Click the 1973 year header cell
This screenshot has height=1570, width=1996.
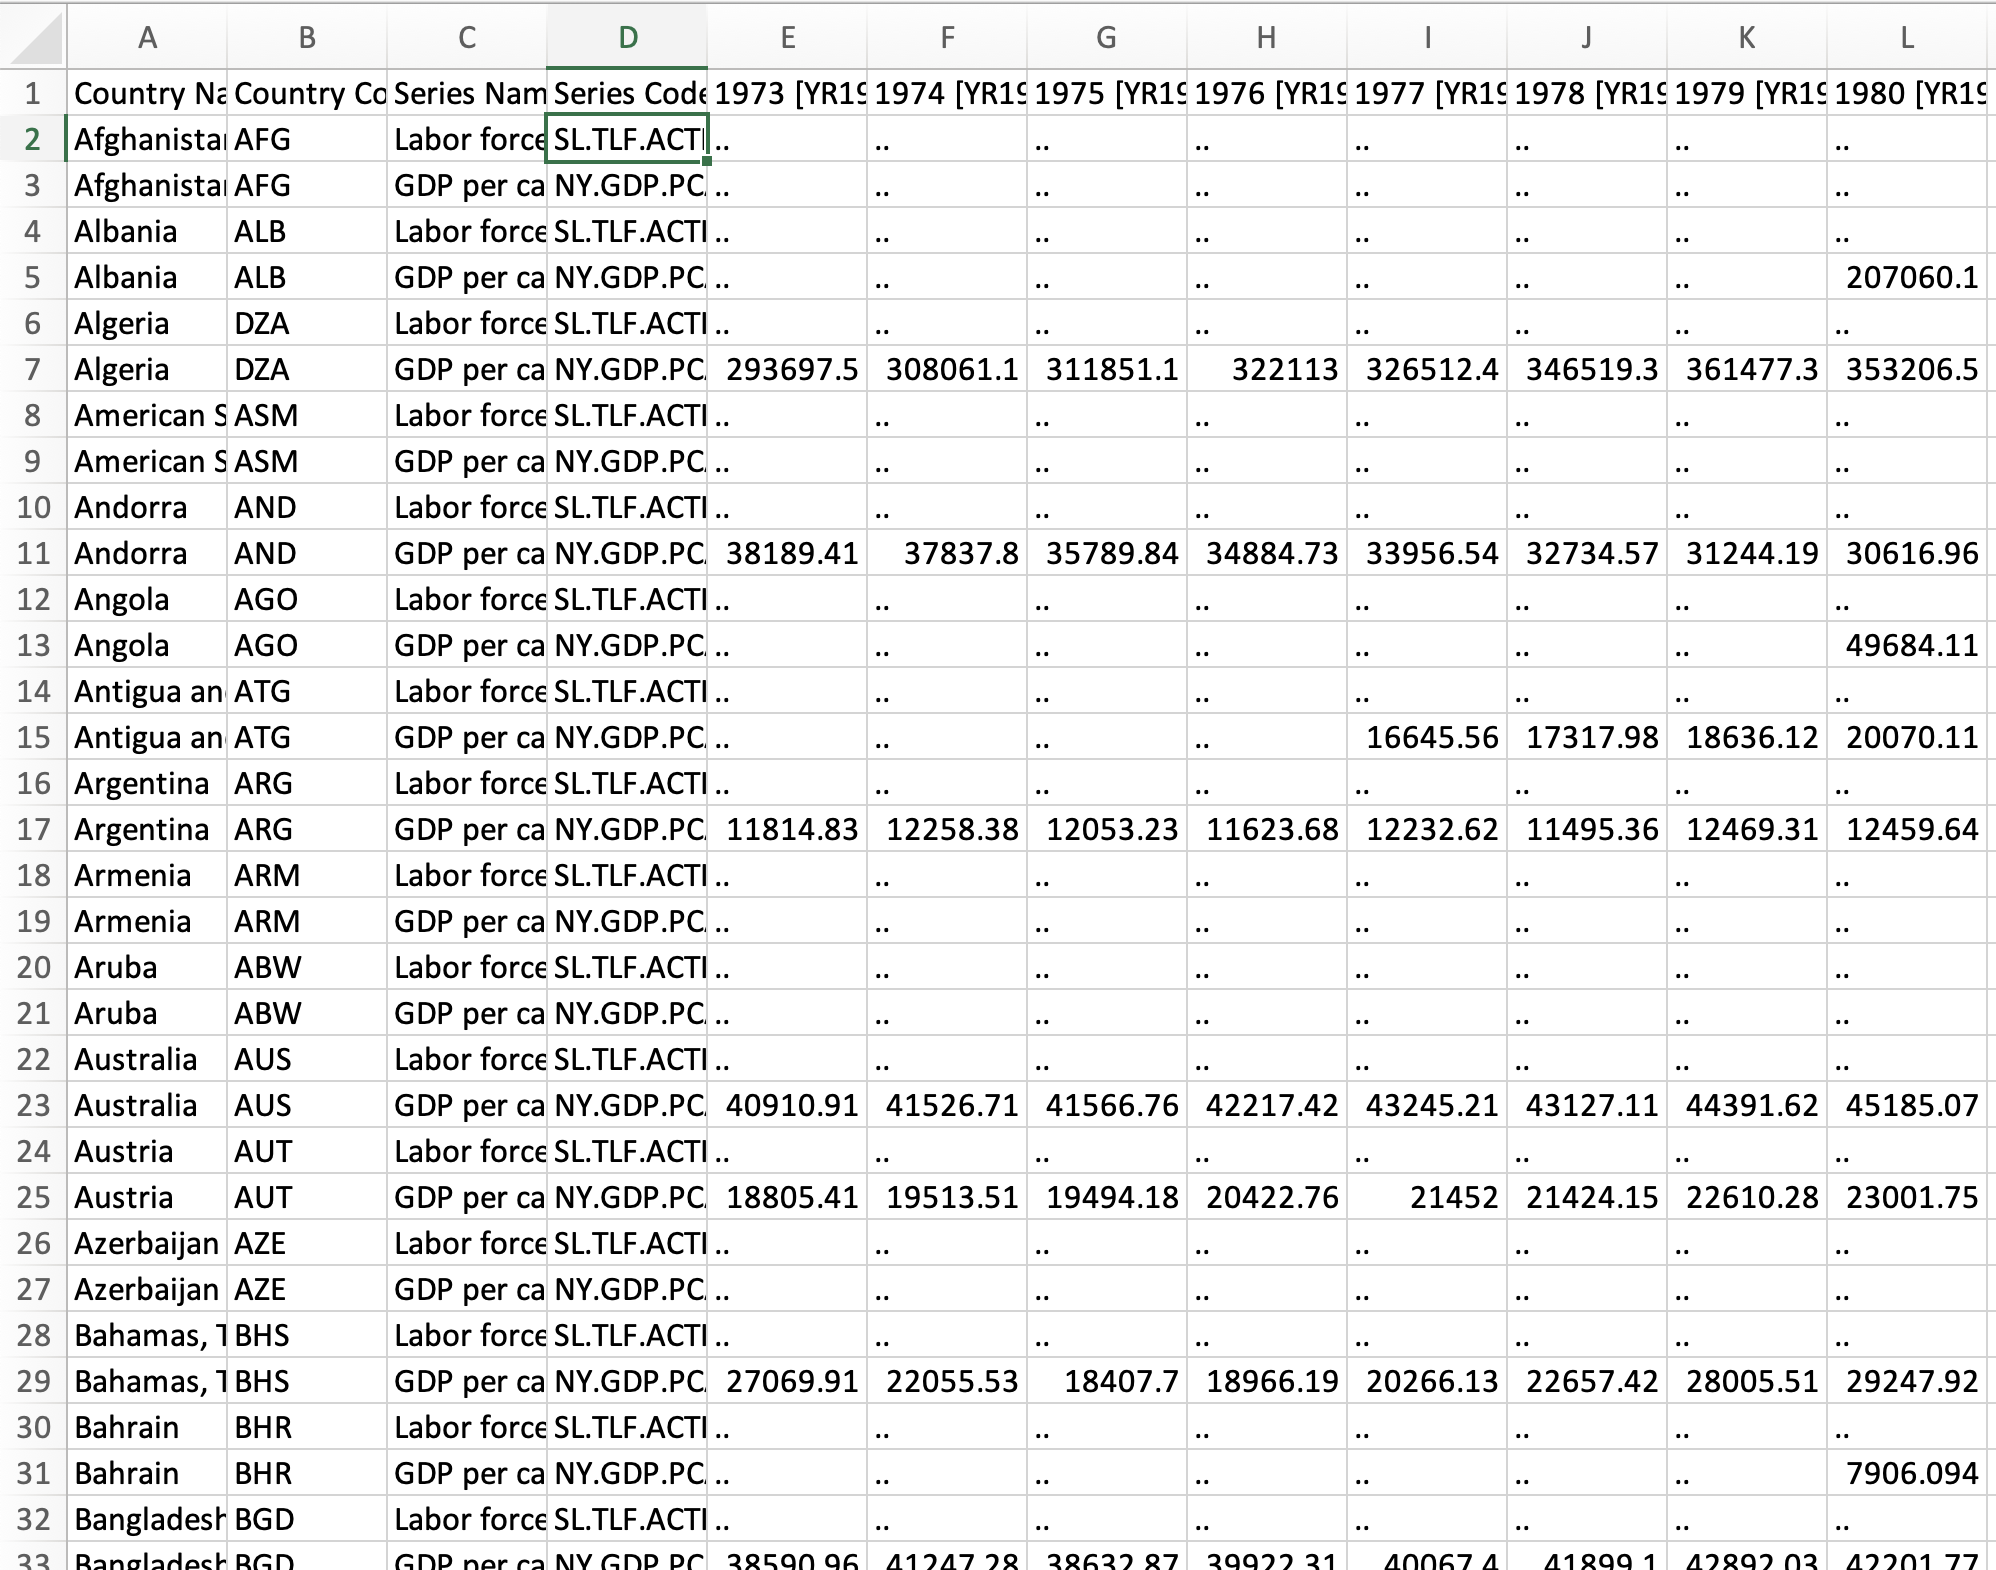click(787, 93)
